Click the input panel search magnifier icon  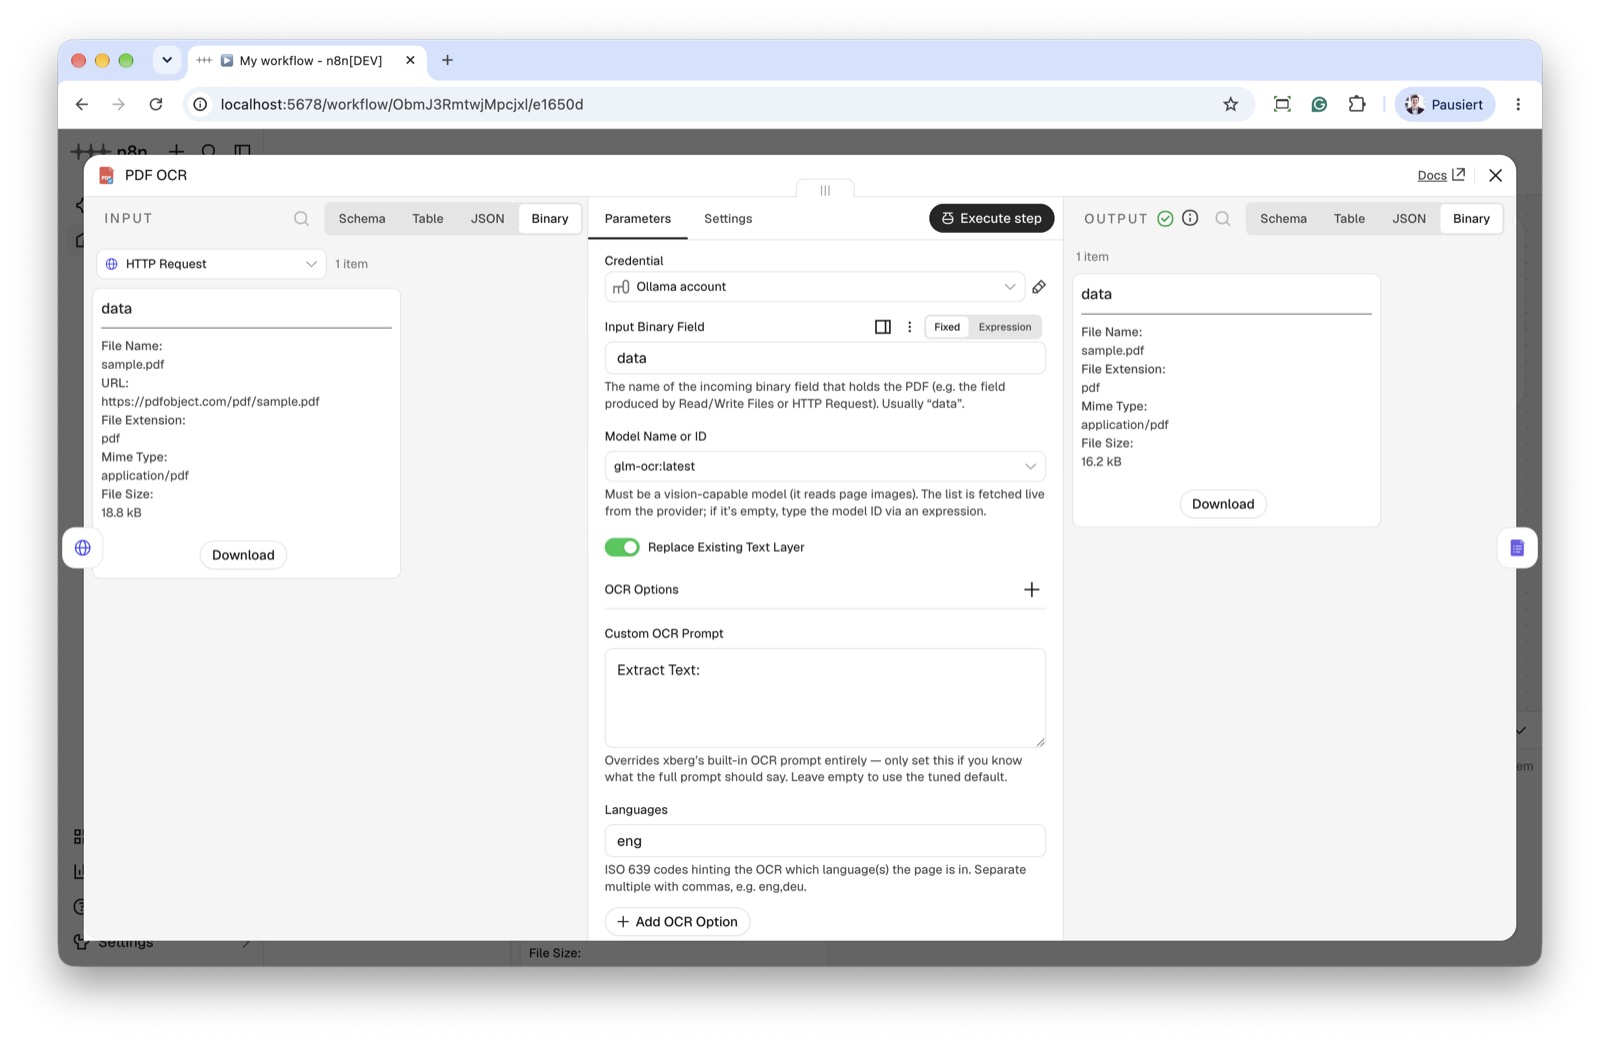click(301, 218)
